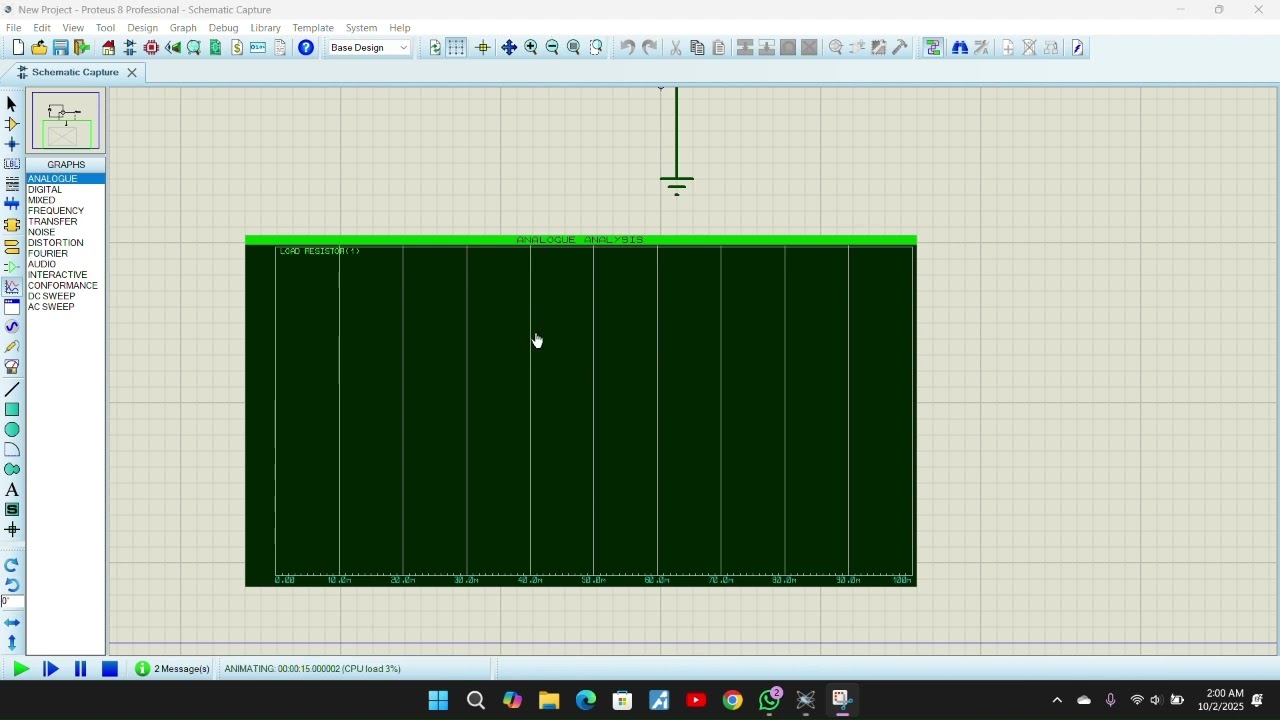Click the Y-Mirror vertical flip icon
The height and width of the screenshot is (720, 1280).
12,642
